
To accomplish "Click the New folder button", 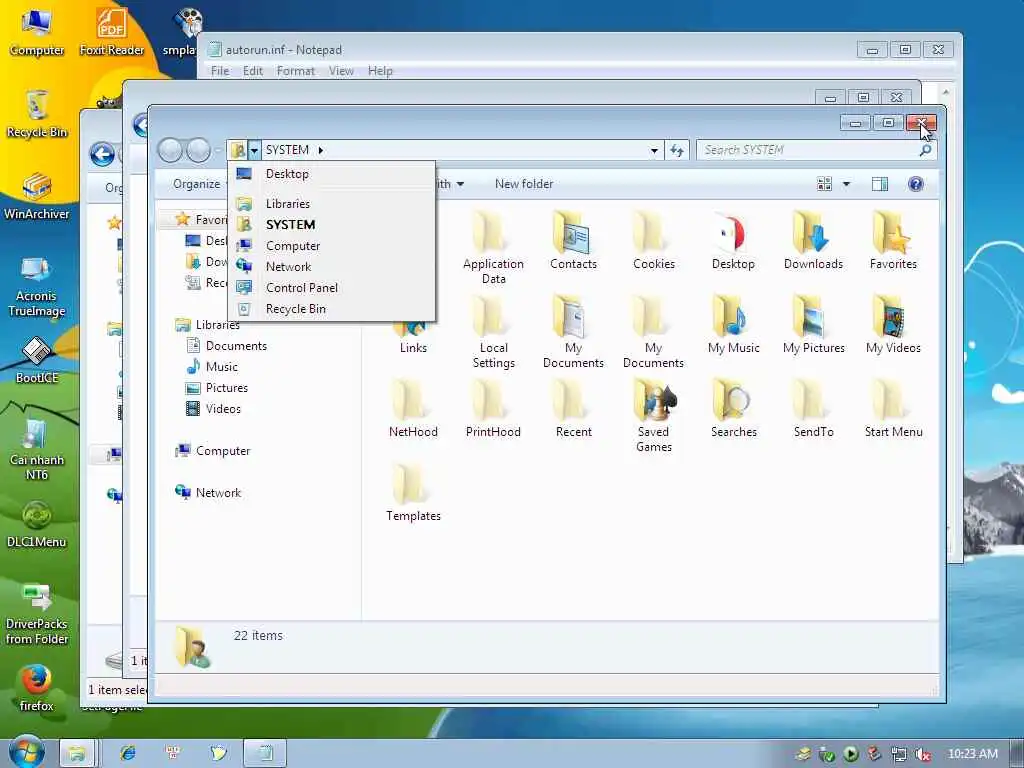I will pos(524,184).
